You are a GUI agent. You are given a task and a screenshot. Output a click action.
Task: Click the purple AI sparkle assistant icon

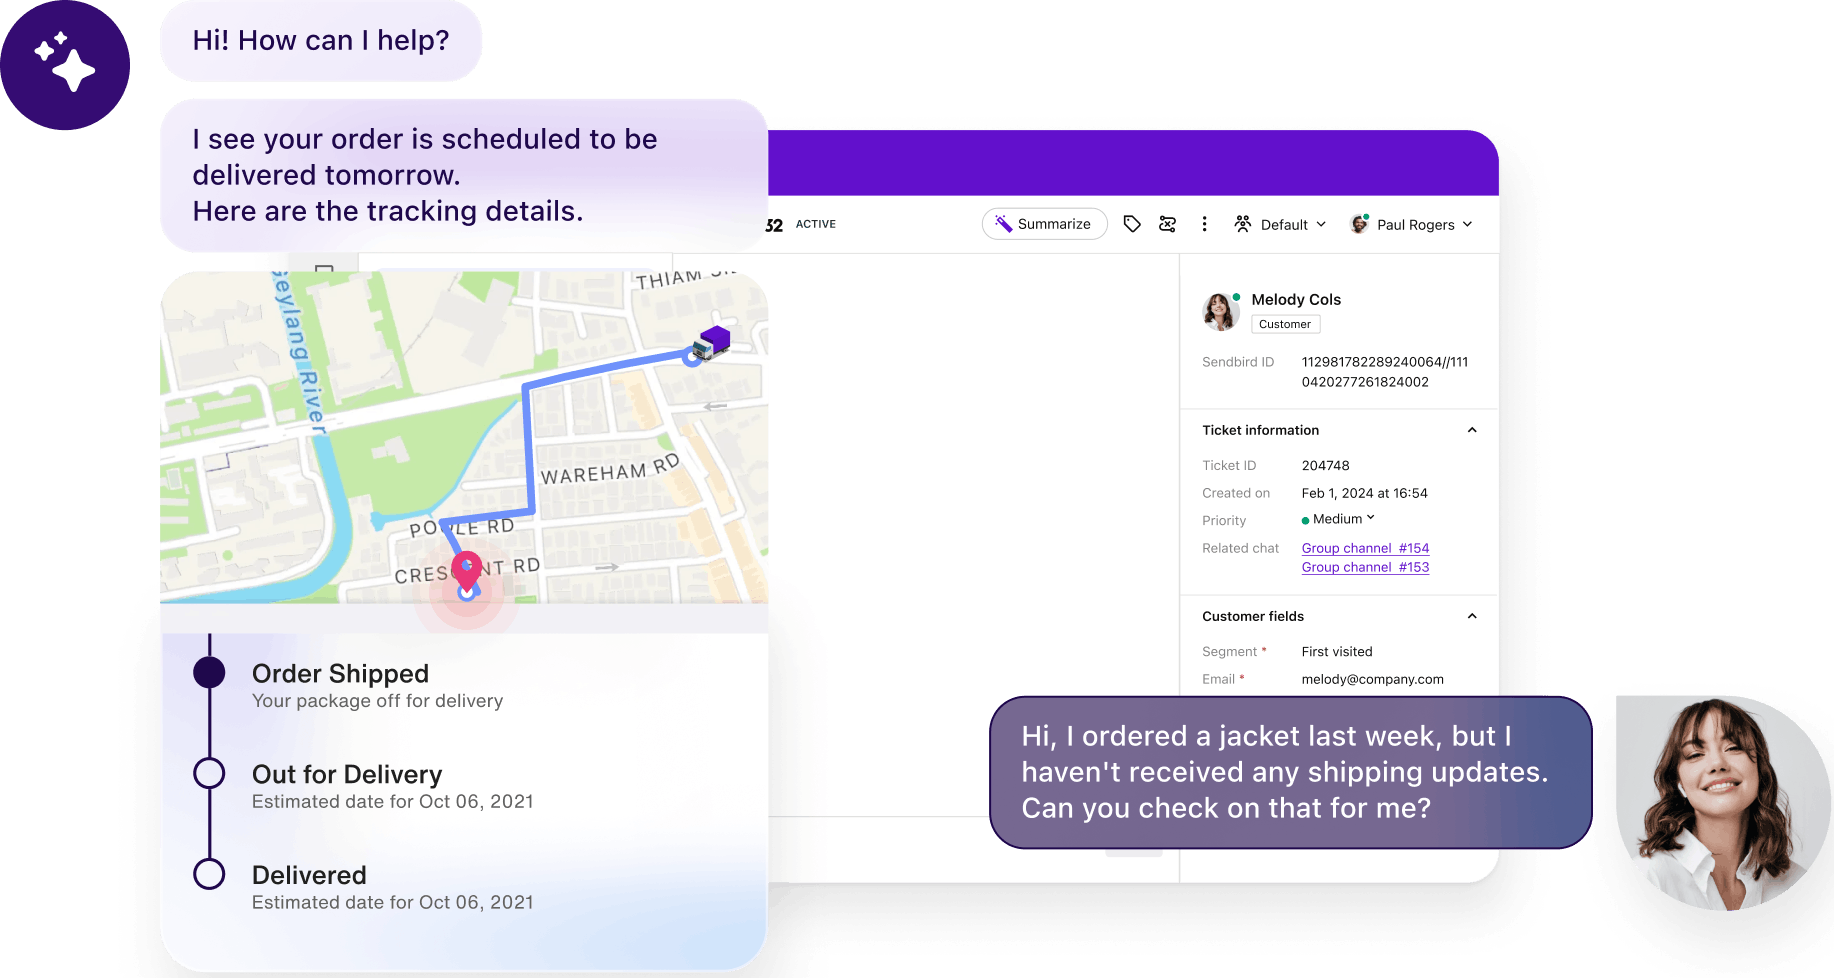point(65,65)
